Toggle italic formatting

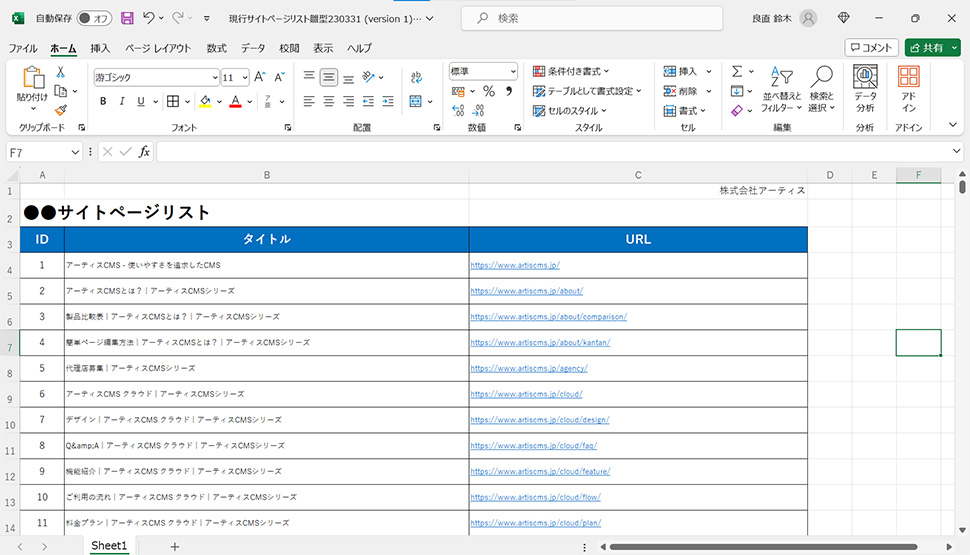click(122, 101)
